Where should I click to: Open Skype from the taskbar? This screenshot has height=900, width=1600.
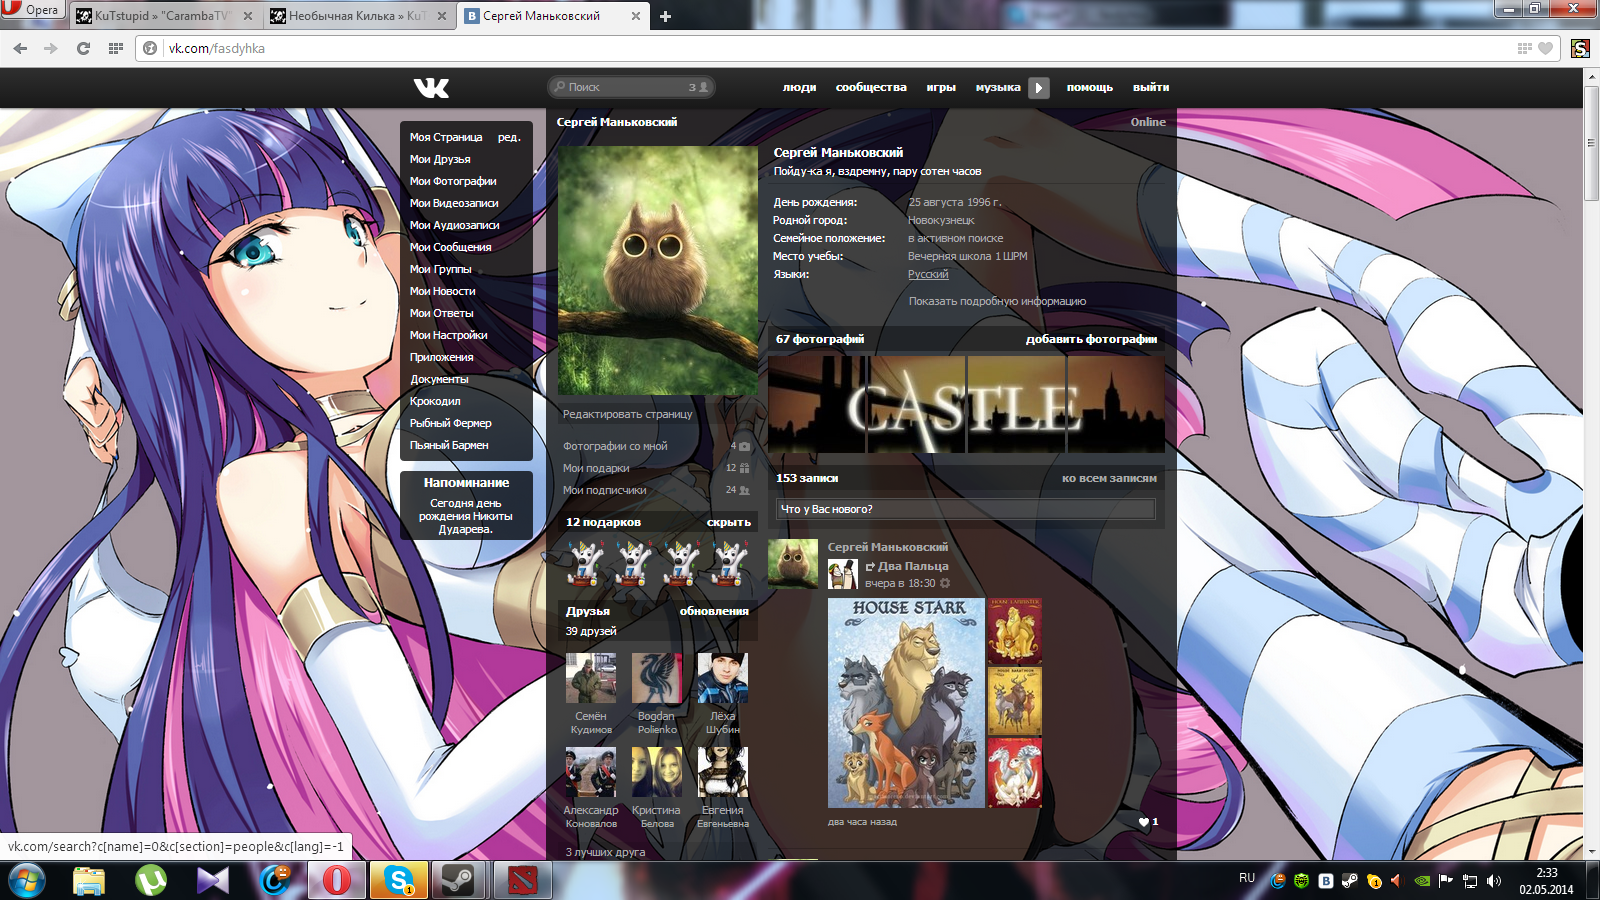(399, 881)
